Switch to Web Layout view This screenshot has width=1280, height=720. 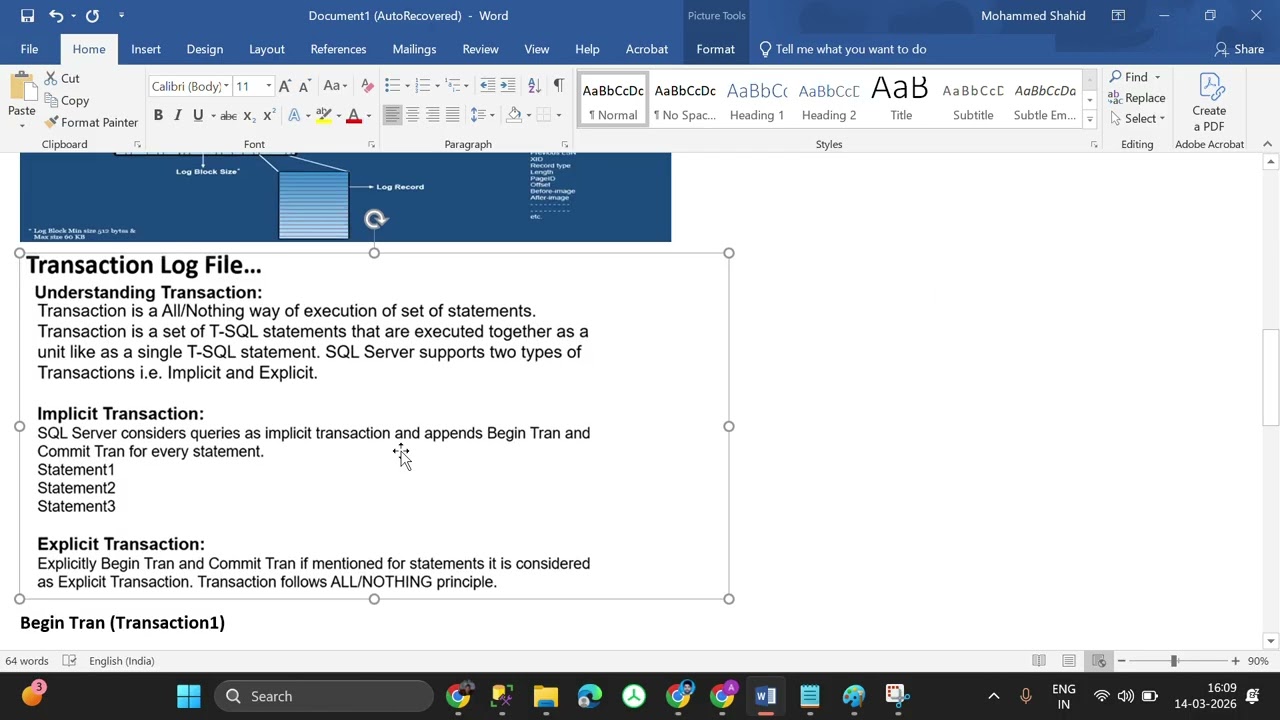1099,660
